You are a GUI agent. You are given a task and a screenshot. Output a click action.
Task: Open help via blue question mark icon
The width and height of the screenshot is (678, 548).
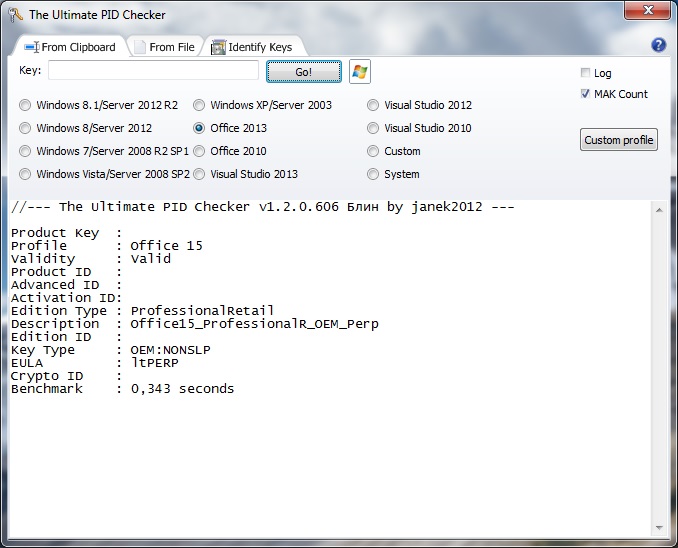pyautogui.click(x=658, y=45)
